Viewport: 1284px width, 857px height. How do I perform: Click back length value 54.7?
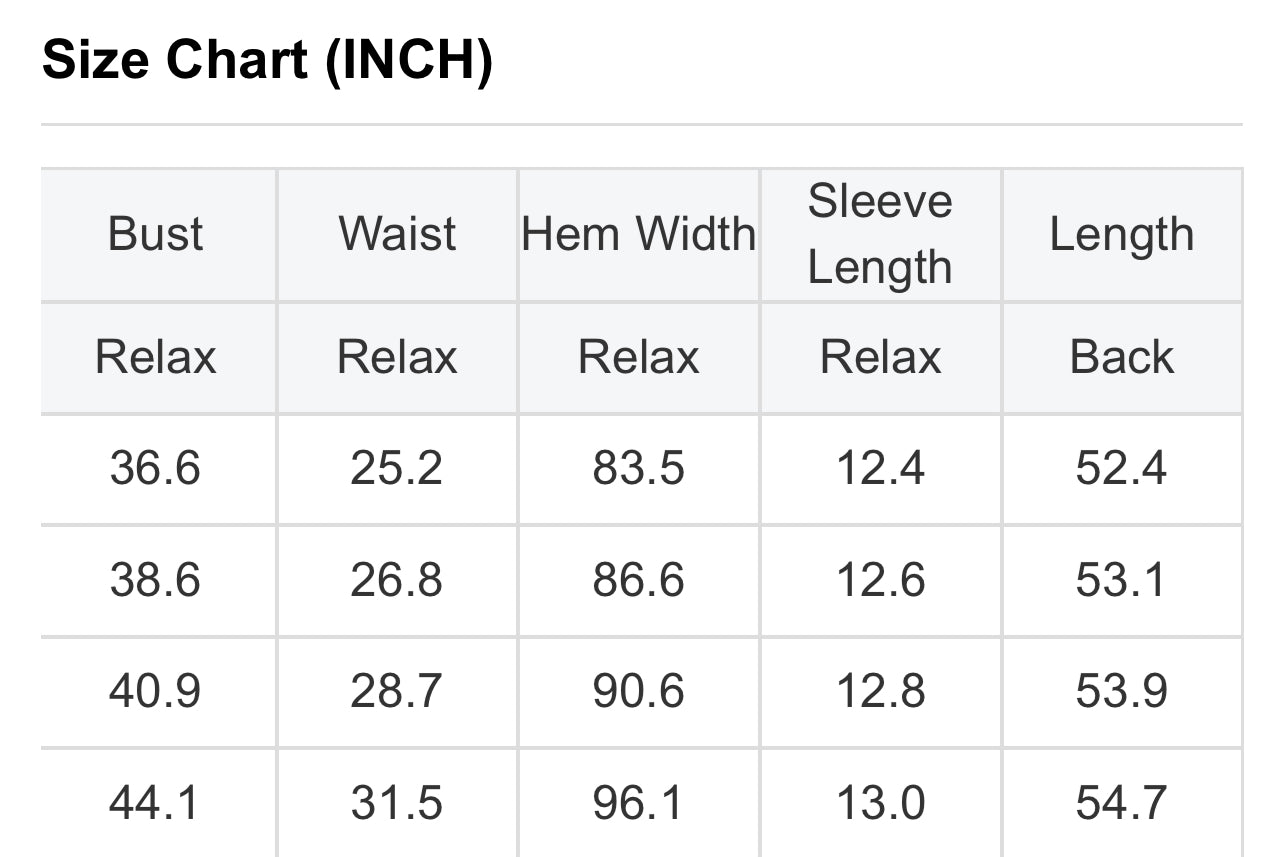point(1122,804)
